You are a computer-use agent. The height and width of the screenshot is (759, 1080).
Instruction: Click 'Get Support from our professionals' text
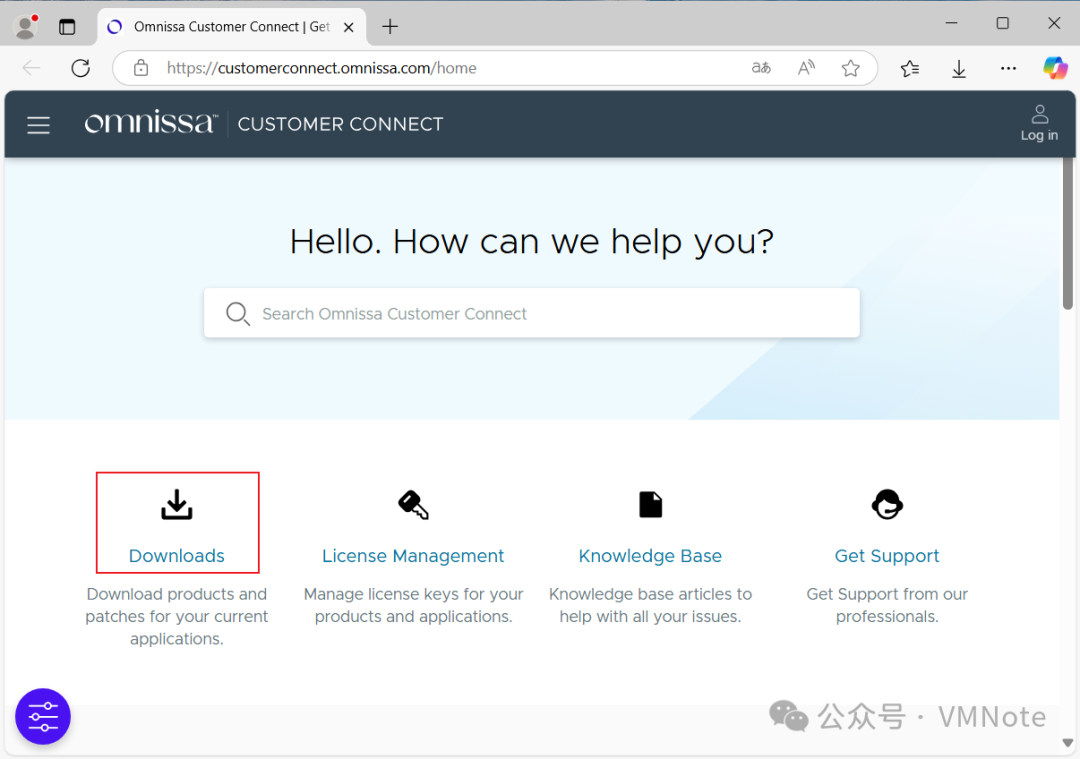click(887, 605)
